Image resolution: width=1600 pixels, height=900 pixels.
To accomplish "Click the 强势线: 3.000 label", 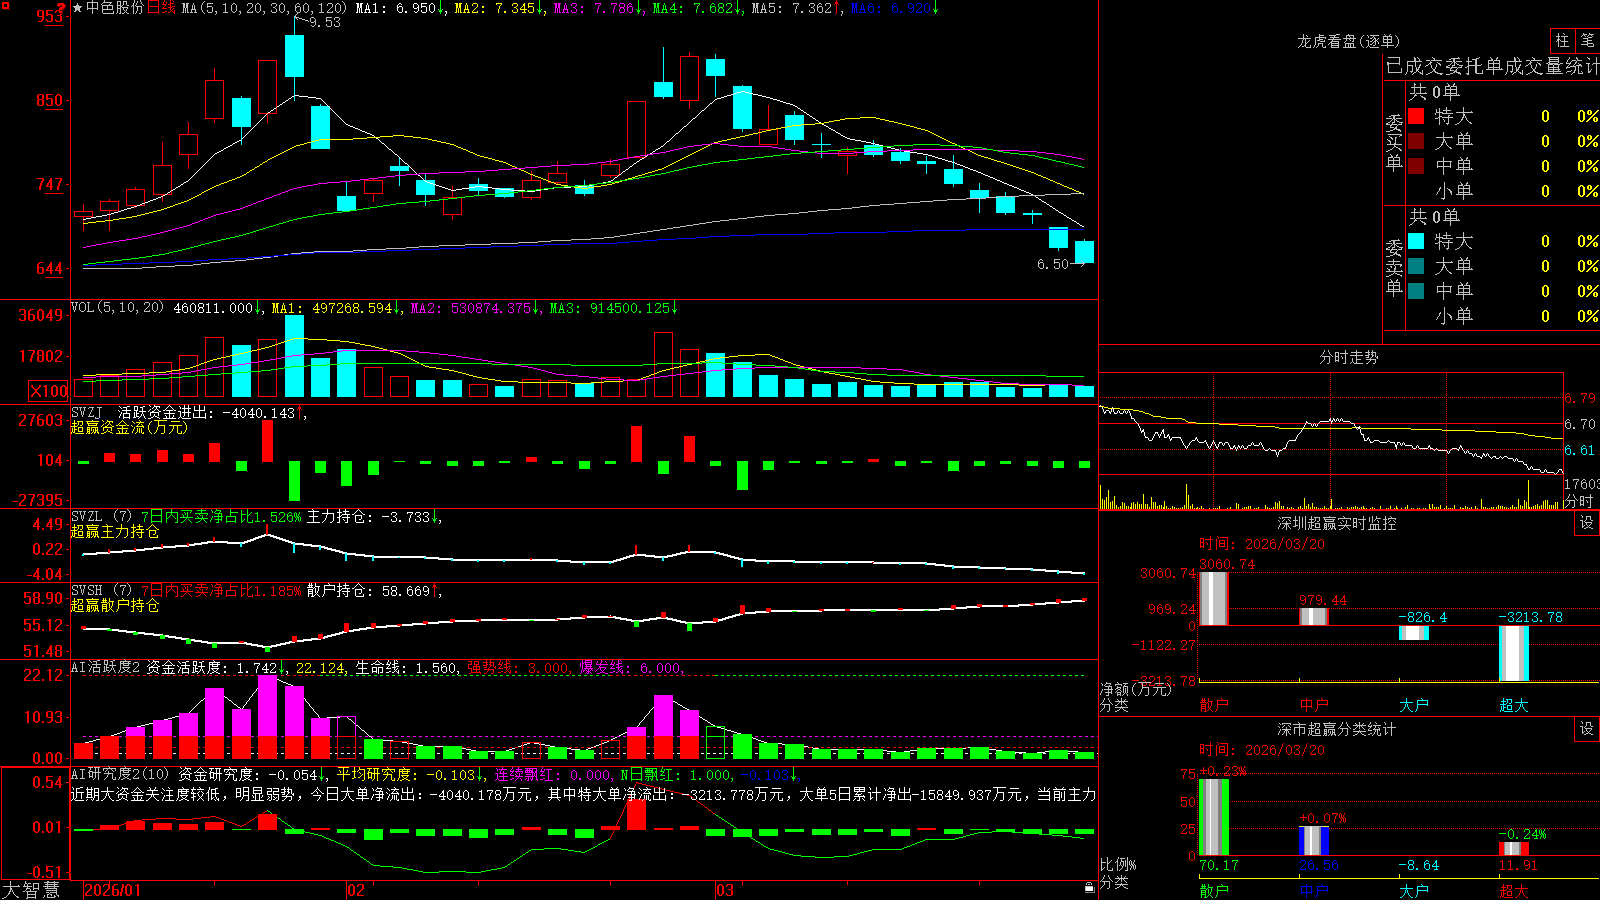I will pos(519,668).
